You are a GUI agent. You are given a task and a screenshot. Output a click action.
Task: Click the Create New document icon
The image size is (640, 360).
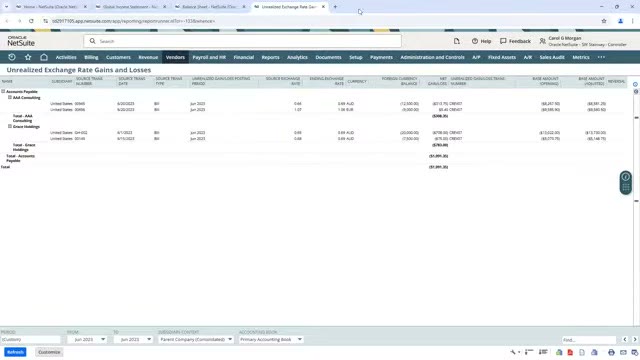[x=457, y=41]
